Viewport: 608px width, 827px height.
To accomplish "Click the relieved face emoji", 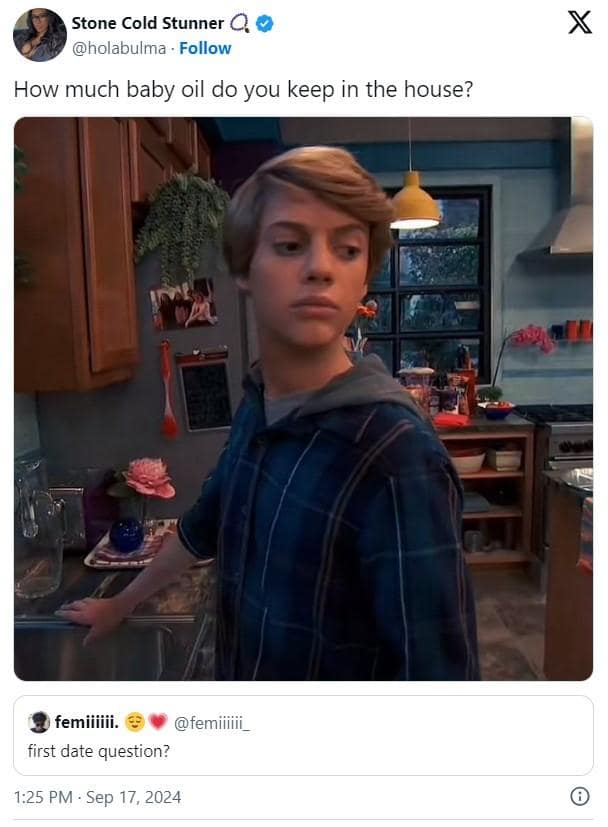I will 135,722.
